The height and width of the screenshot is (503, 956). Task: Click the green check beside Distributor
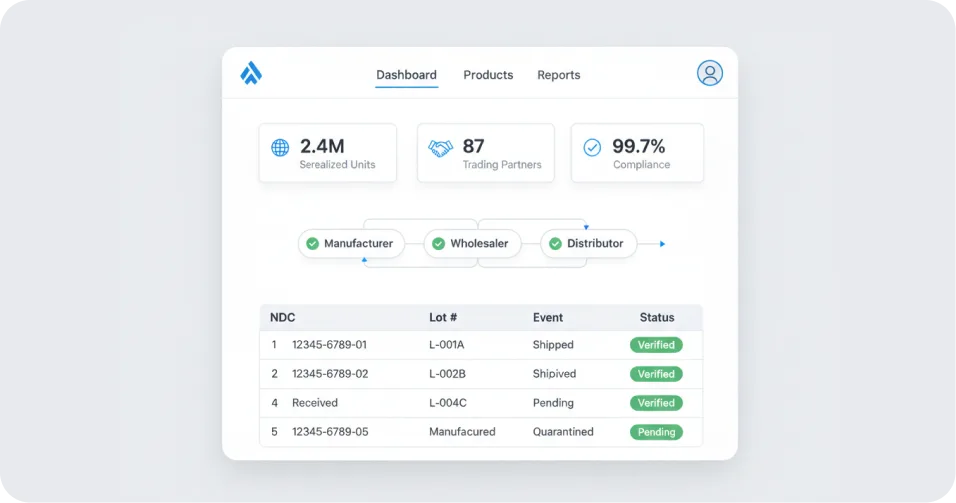pos(555,244)
